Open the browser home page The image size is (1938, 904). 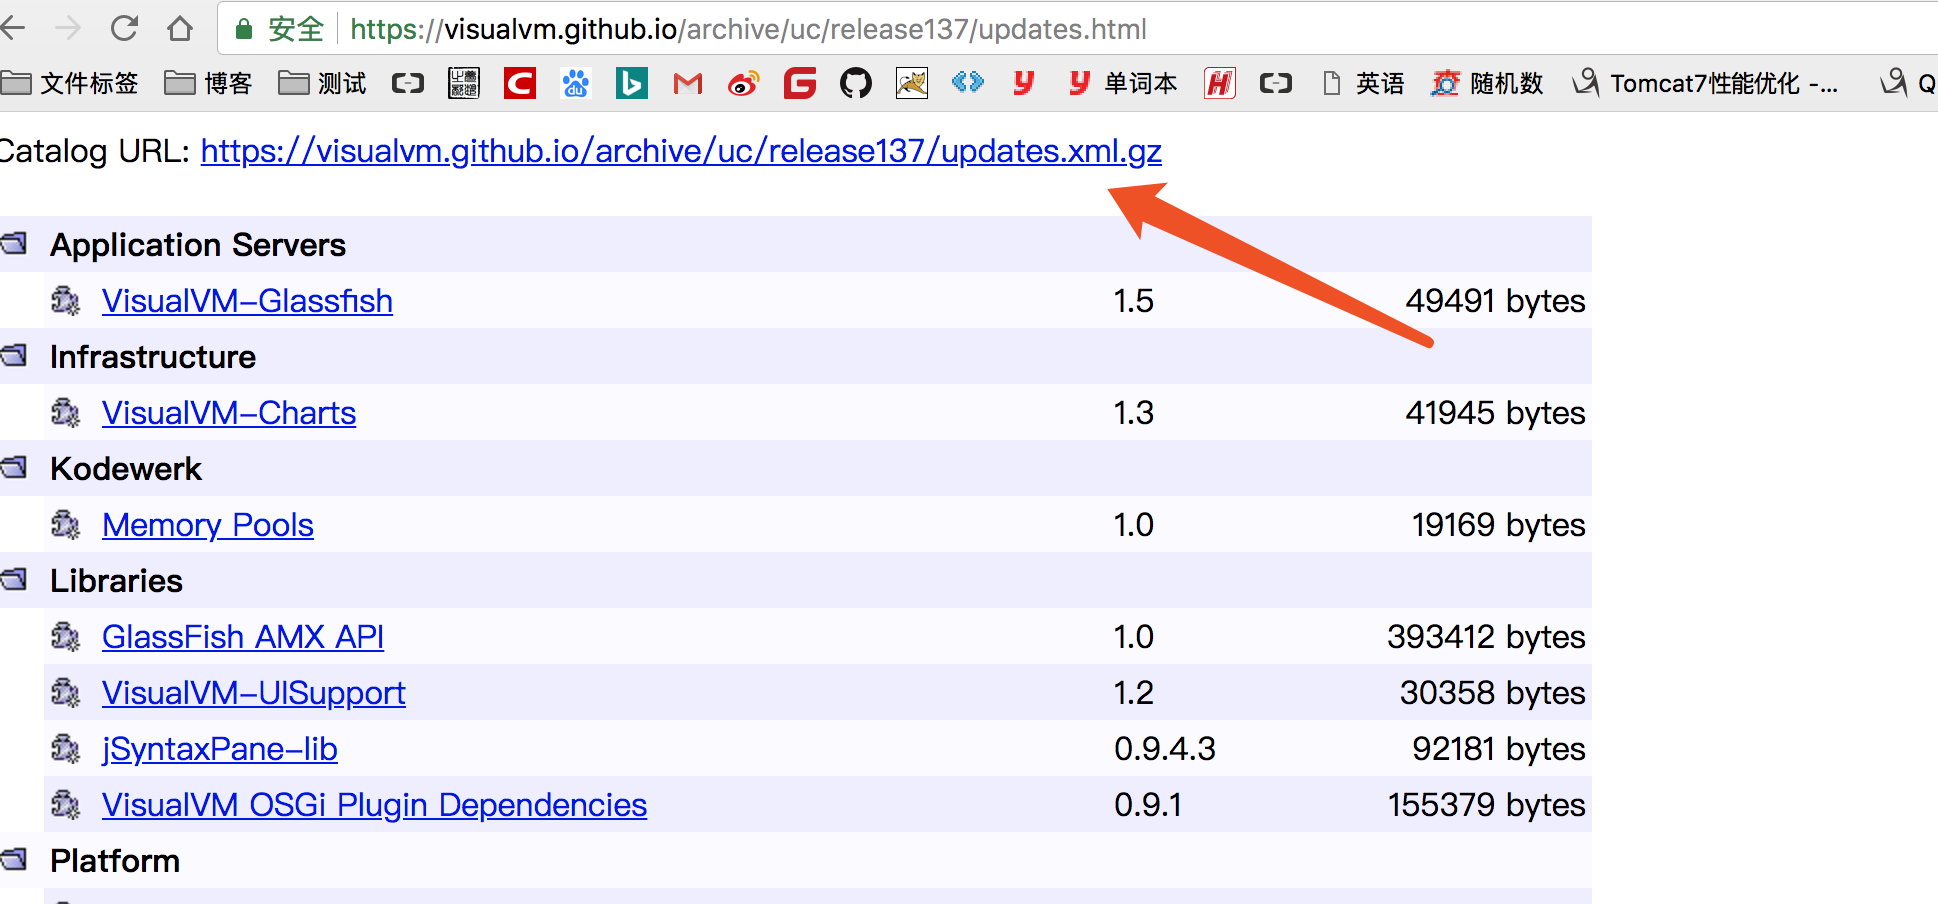coord(180,28)
